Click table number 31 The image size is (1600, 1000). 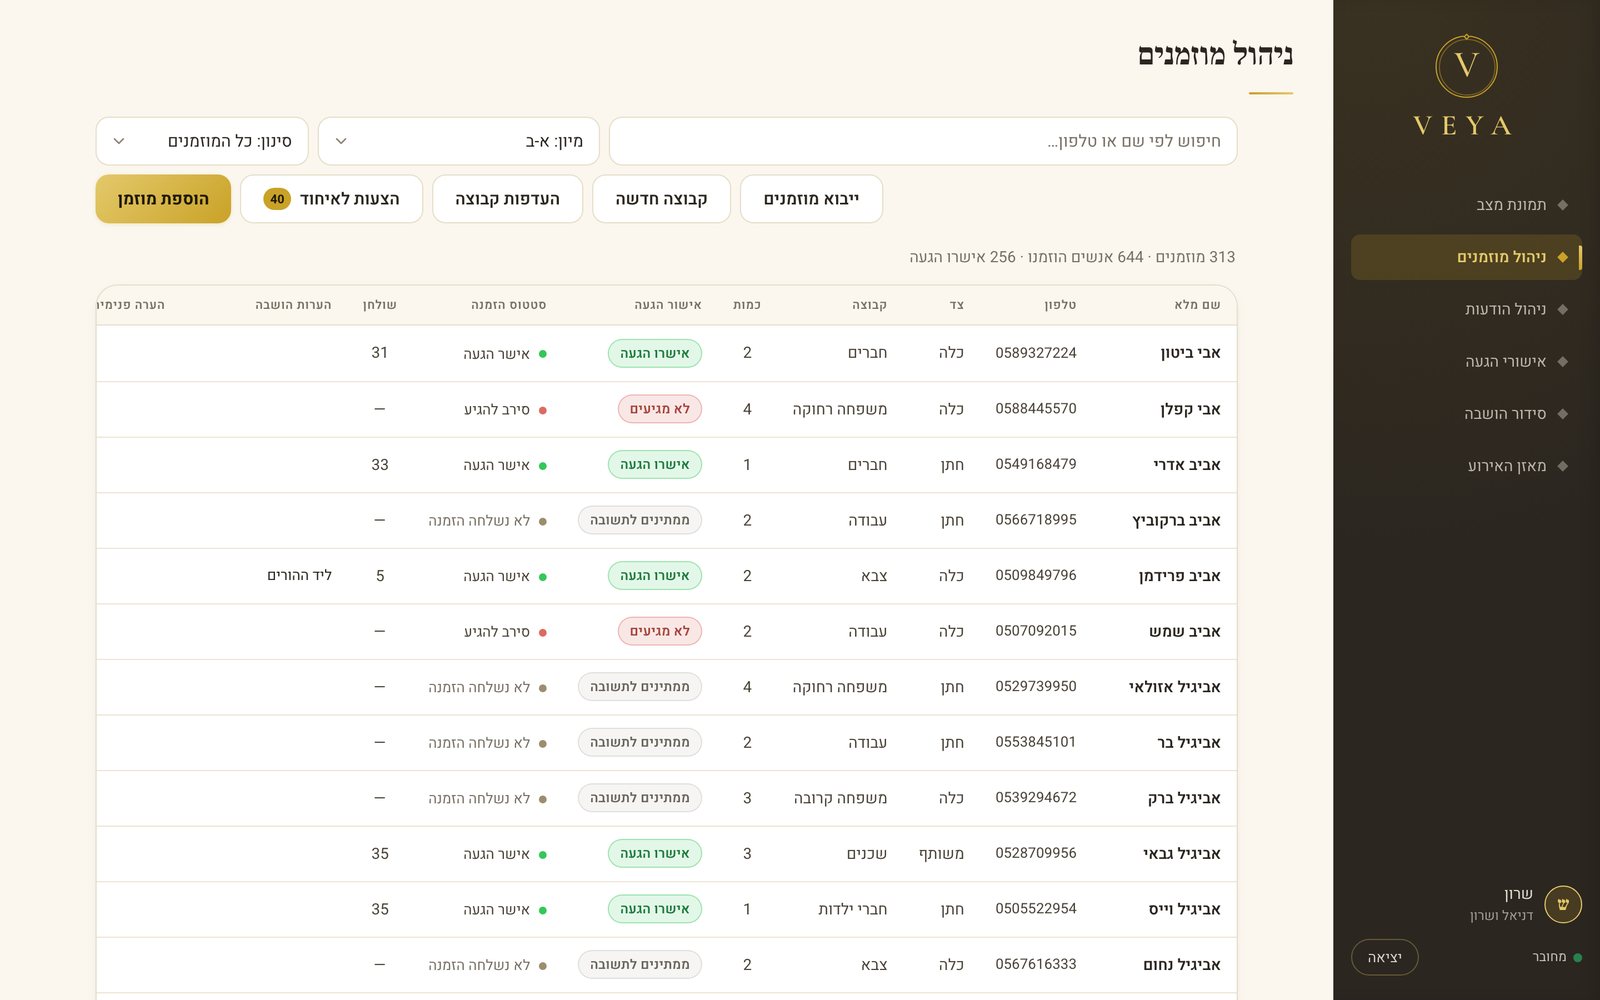(x=380, y=353)
